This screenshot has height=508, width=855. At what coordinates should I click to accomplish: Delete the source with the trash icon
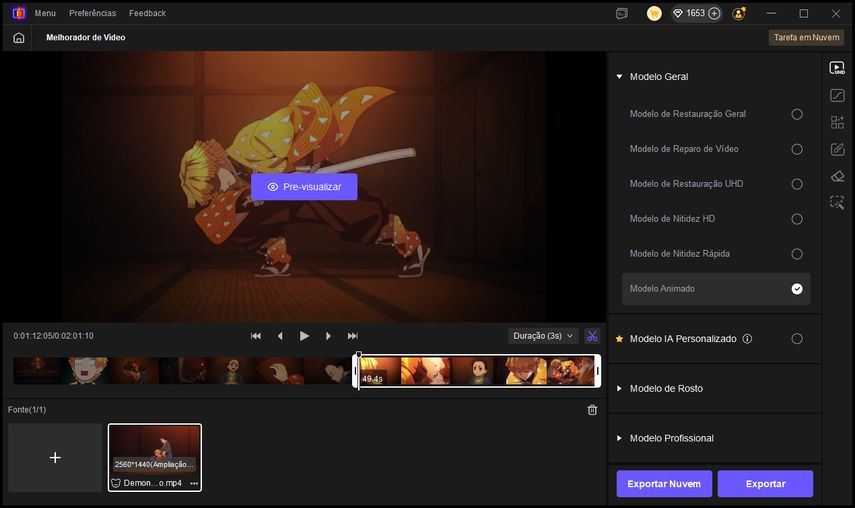592,410
